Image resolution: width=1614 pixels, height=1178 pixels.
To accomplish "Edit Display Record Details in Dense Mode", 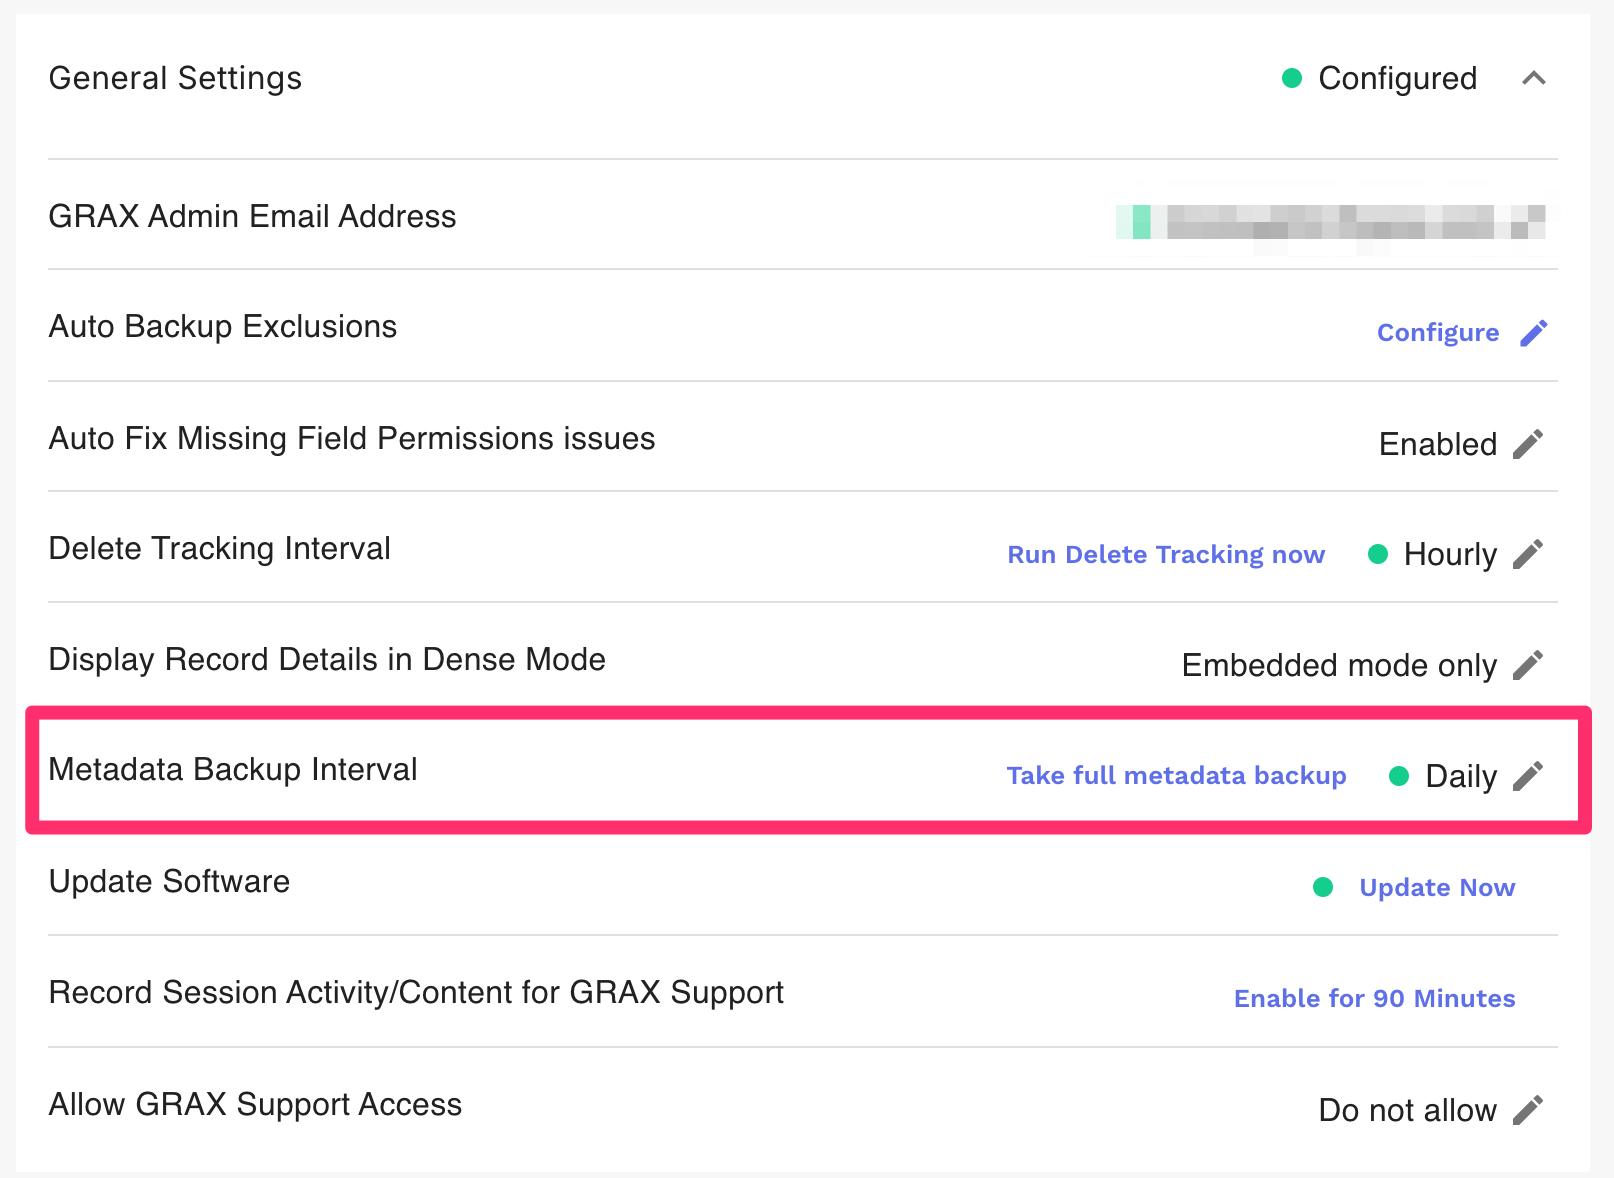I will [1527, 665].
